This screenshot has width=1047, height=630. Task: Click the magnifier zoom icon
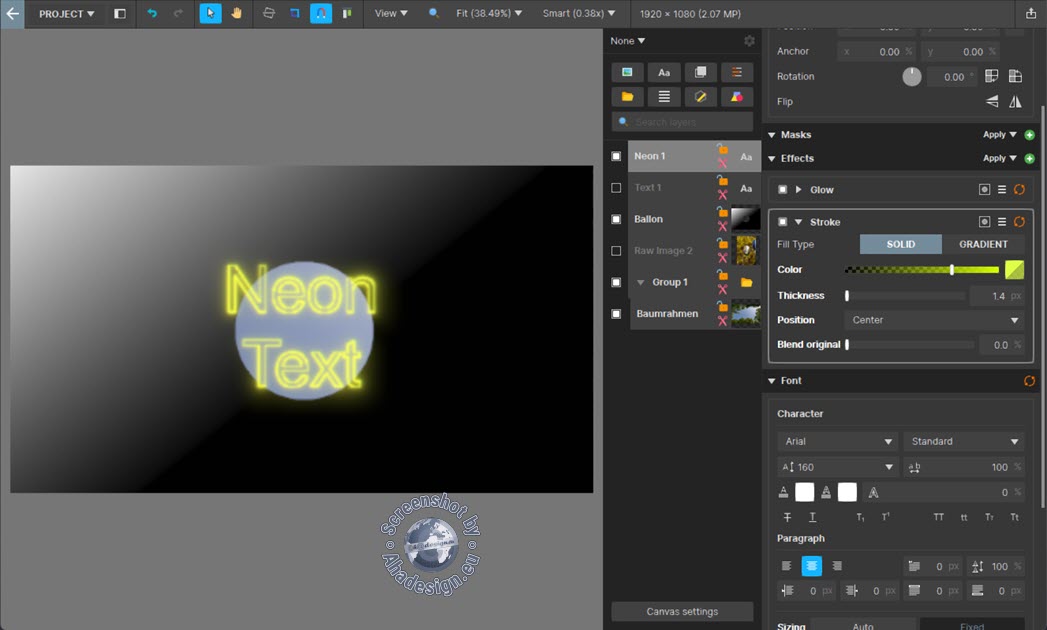pyautogui.click(x=434, y=13)
